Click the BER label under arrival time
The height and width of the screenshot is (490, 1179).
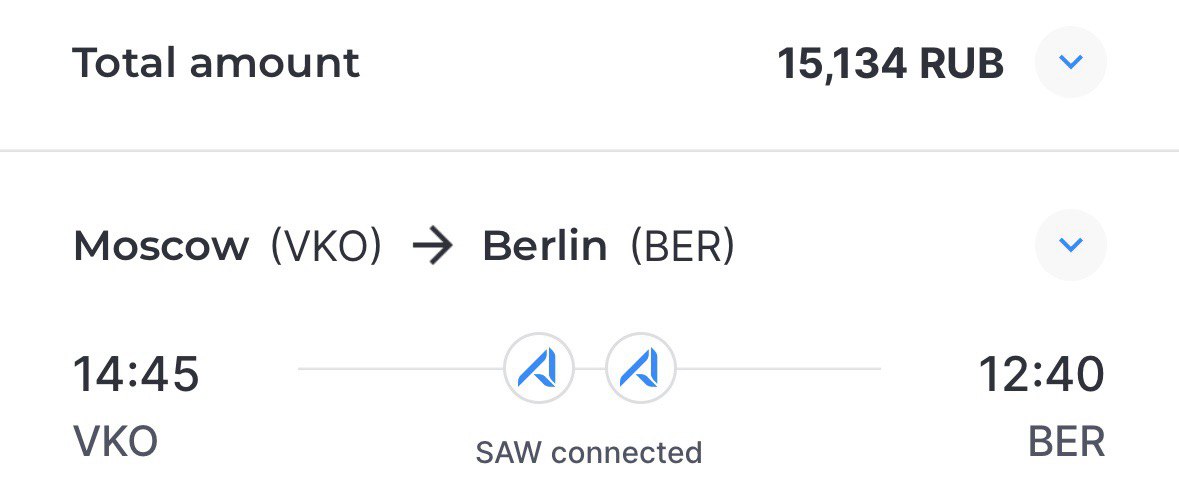[1066, 442]
